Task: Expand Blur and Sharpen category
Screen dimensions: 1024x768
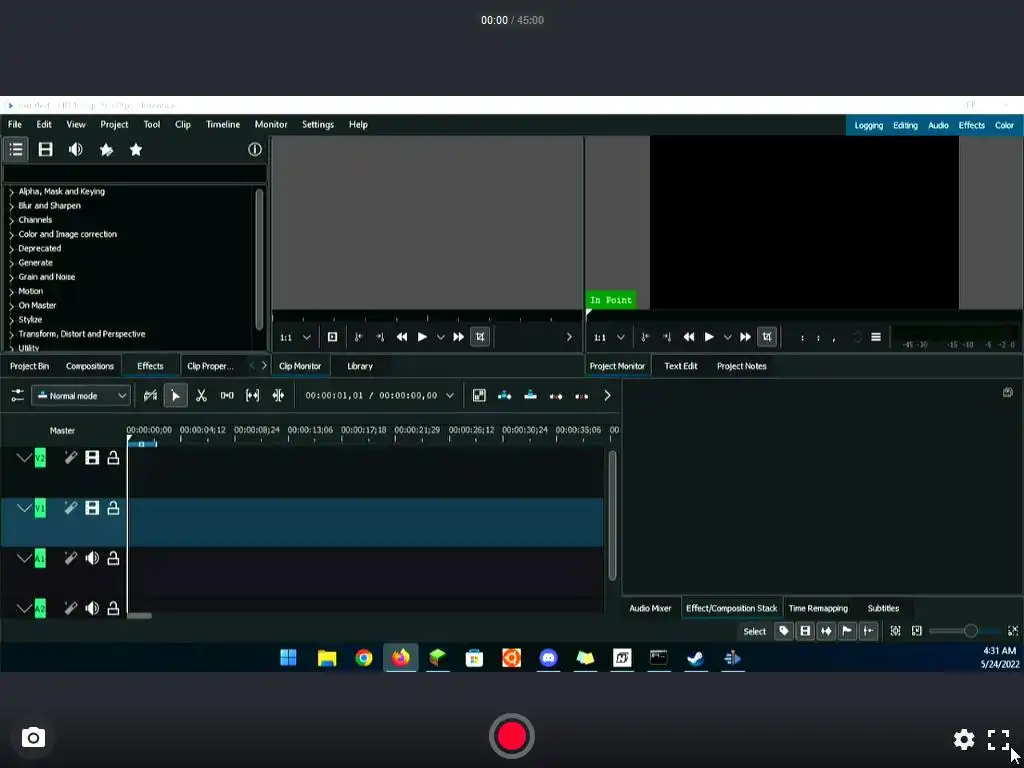Action: pyautogui.click(x=11, y=206)
